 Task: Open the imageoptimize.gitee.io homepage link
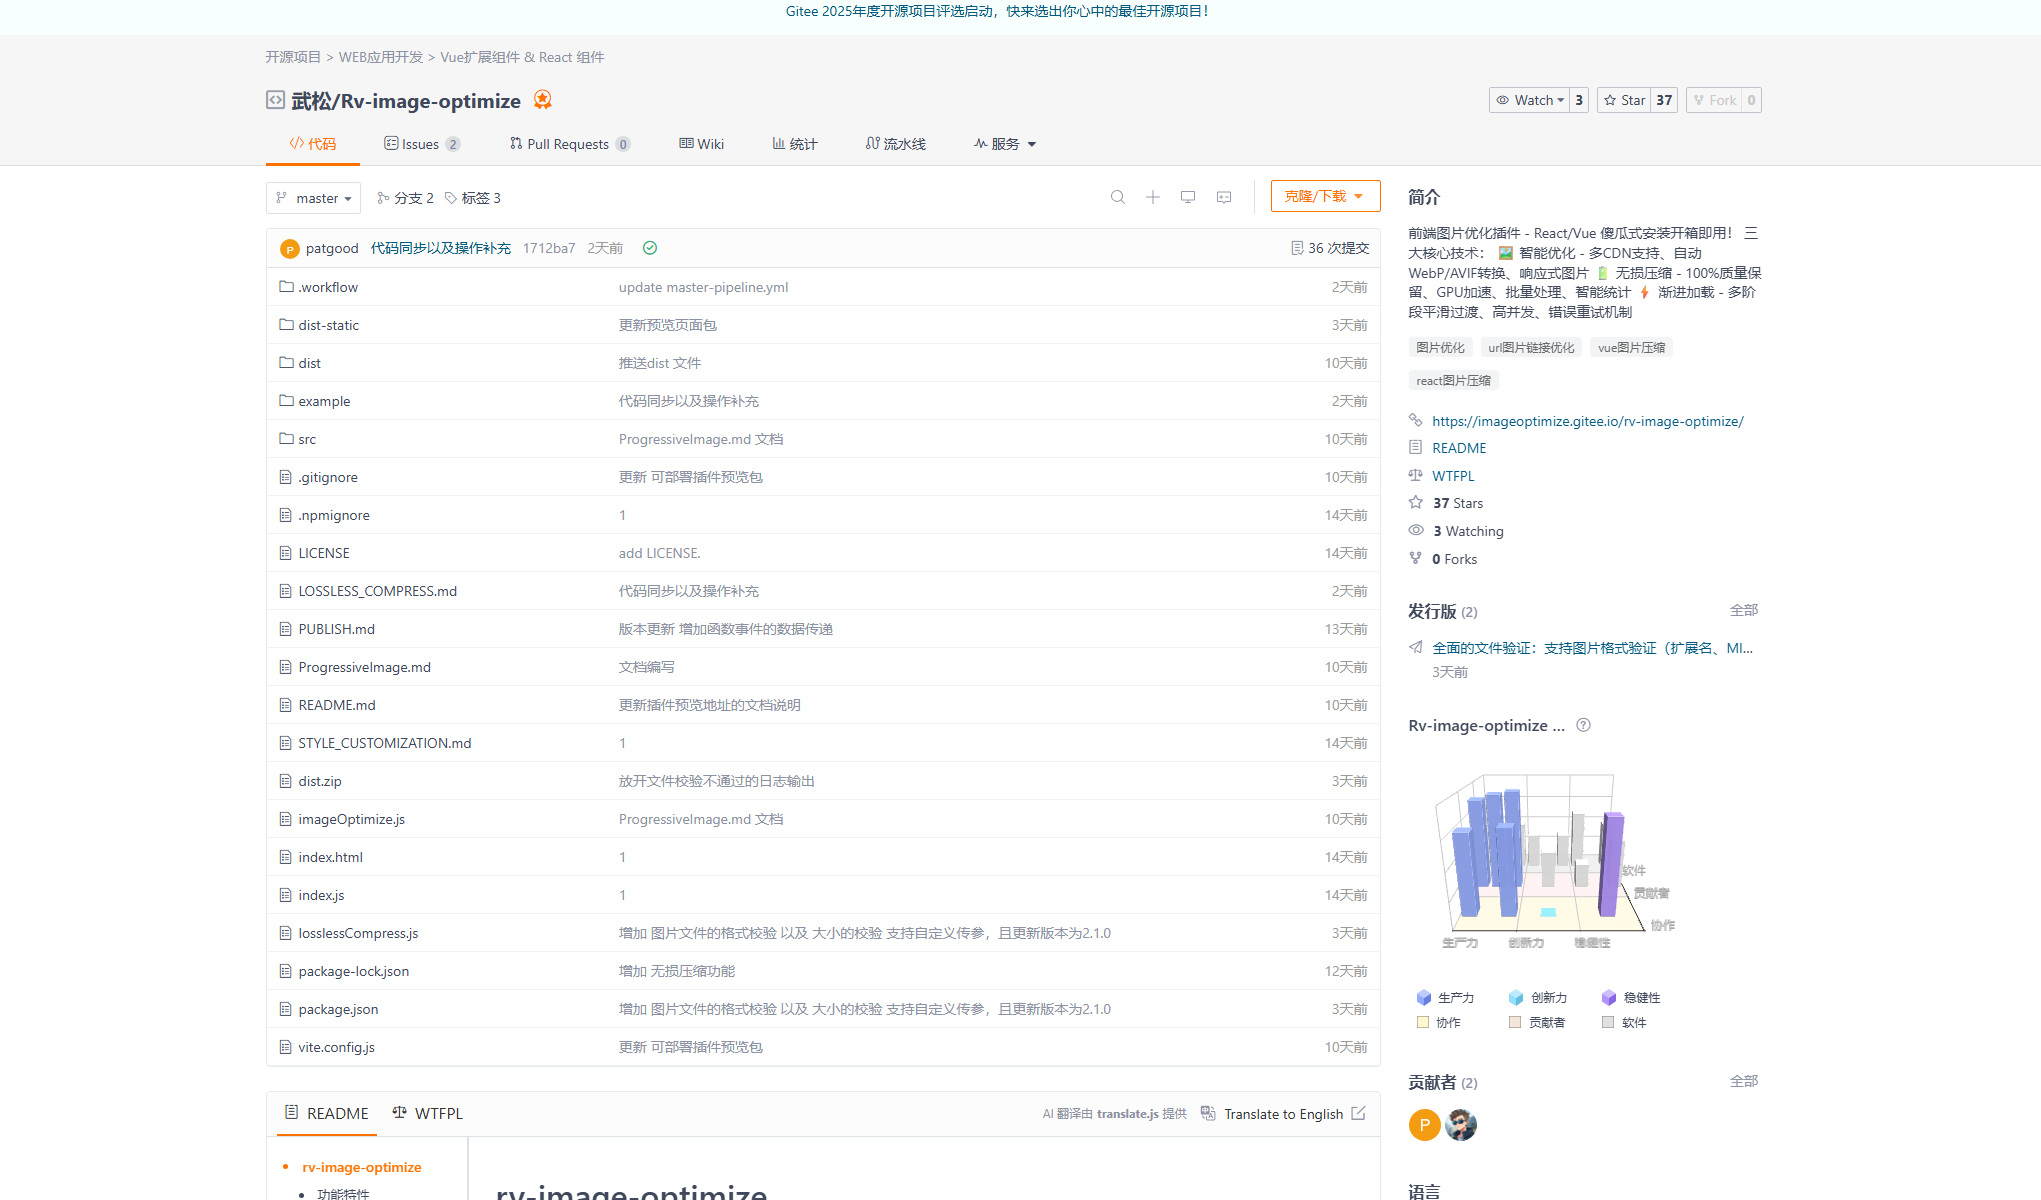1587,421
